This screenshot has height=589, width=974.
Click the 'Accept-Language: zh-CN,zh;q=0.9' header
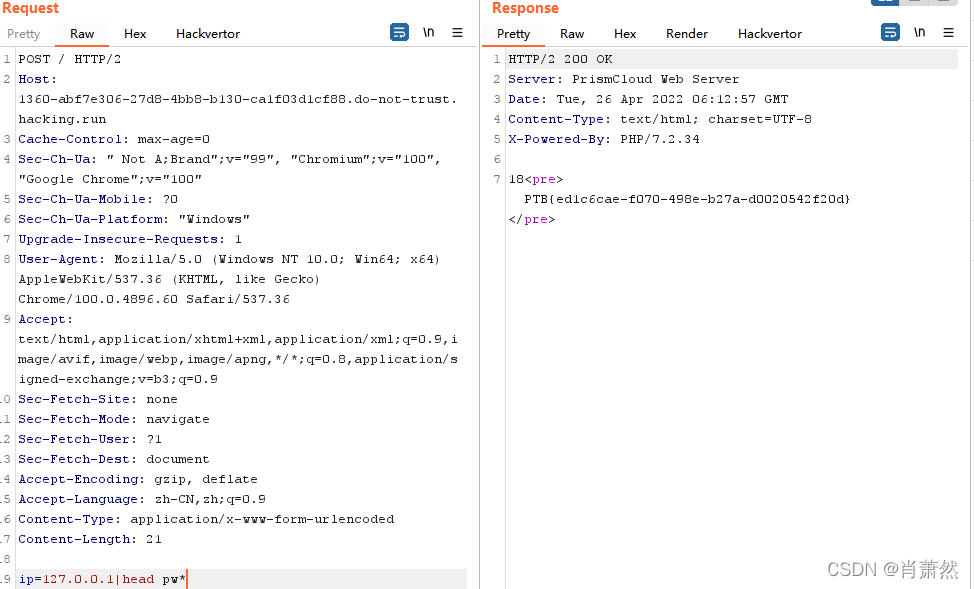point(142,499)
